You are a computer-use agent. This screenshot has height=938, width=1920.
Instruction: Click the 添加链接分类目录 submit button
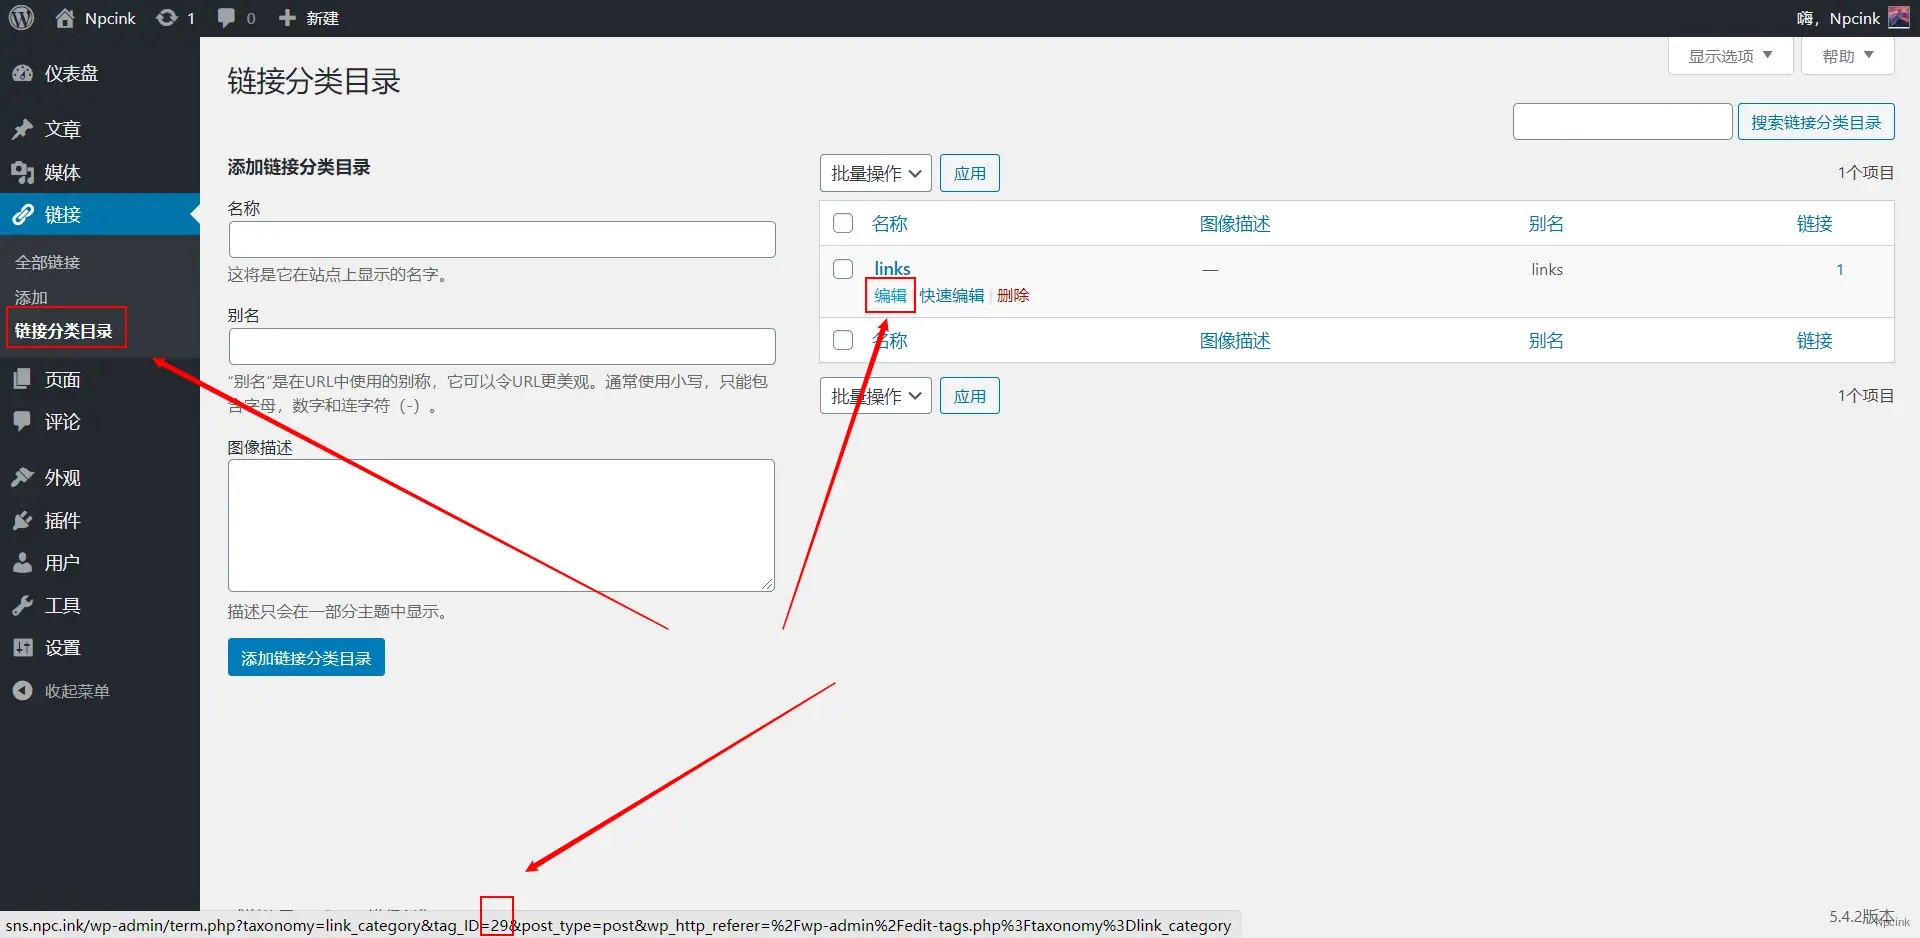(x=306, y=658)
